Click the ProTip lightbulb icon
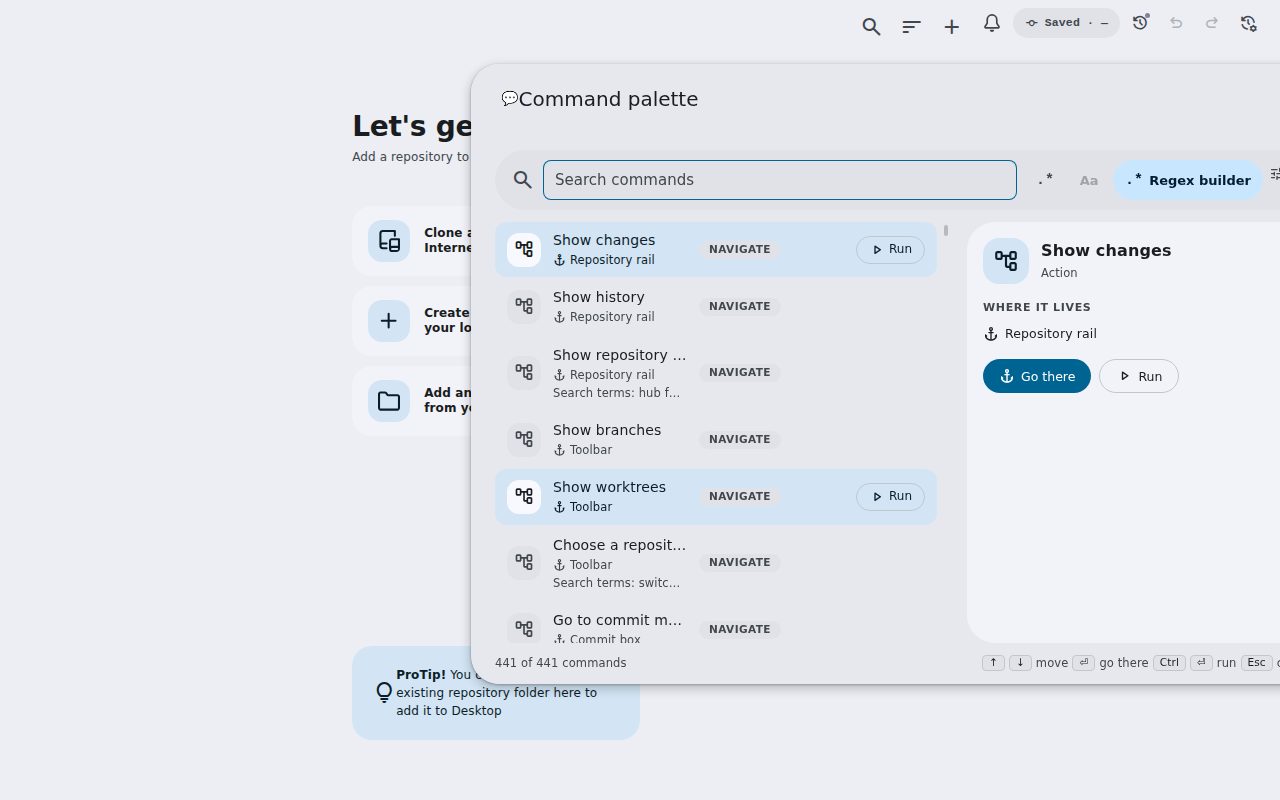Viewport: 1280px width, 800px height. coord(384,692)
